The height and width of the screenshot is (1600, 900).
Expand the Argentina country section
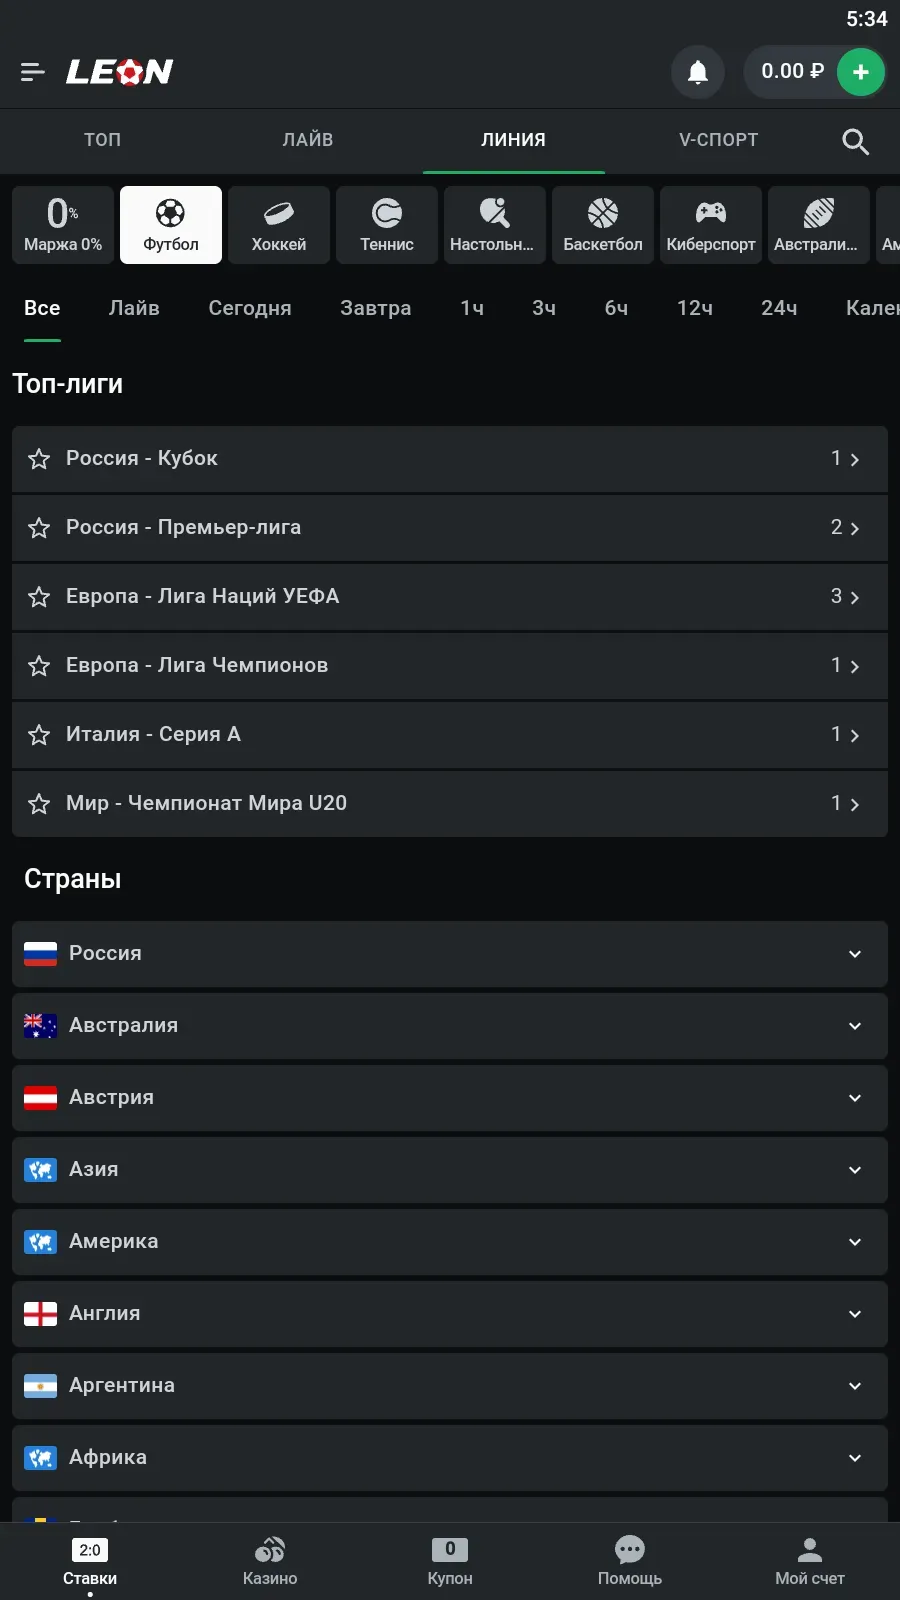[x=854, y=1386]
